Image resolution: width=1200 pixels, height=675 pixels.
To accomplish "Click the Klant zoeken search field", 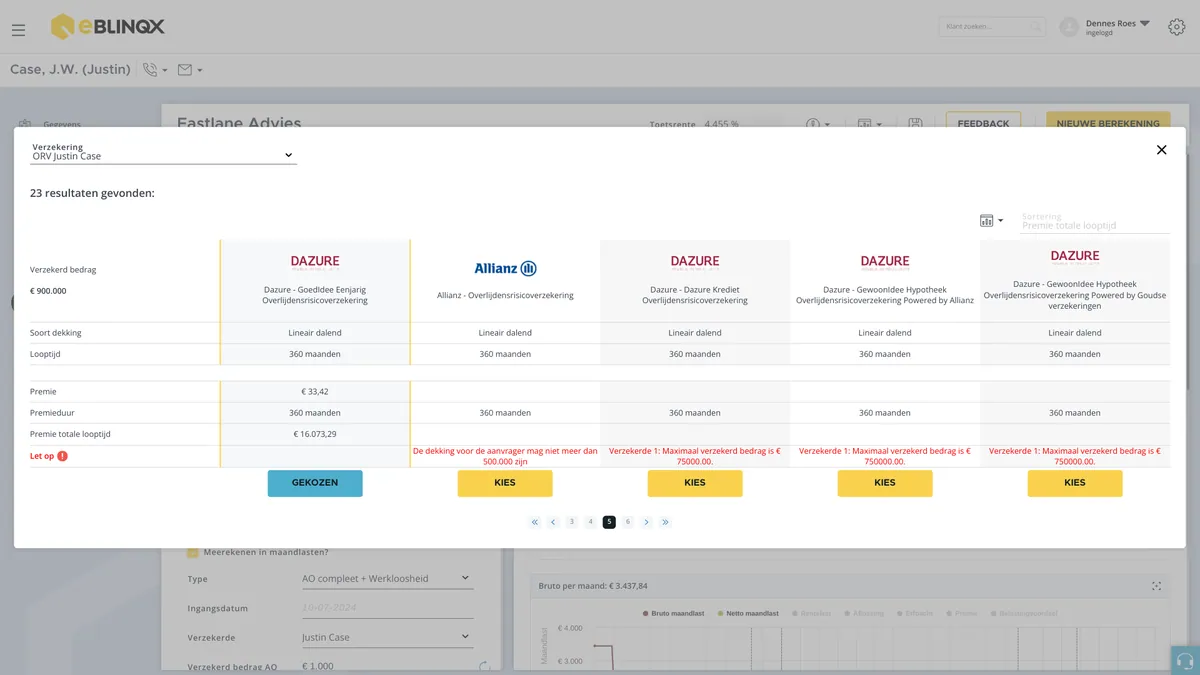I will [993, 27].
